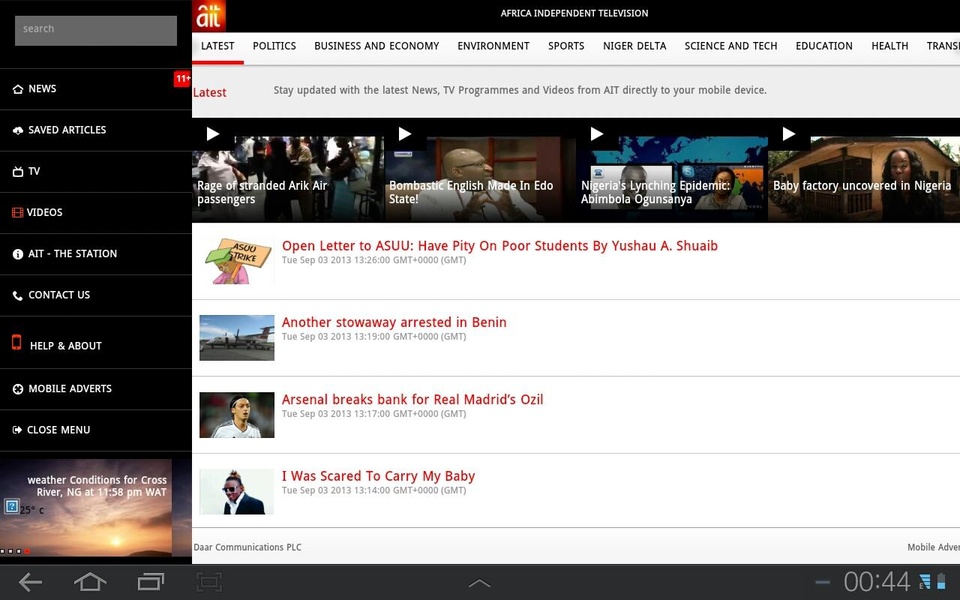Switch to the Politics tab
Viewport: 960px width, 600px height.
click(274, 46)
